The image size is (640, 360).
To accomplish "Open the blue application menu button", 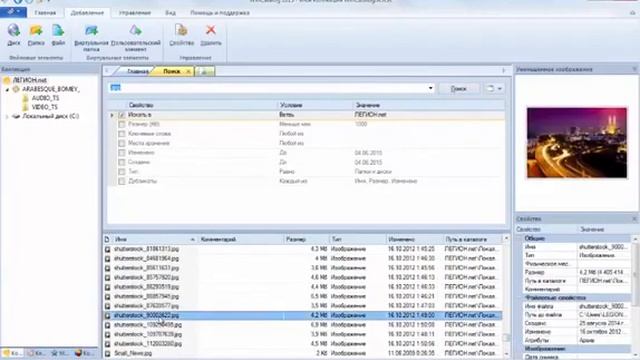I will click(x=13, y=12).
